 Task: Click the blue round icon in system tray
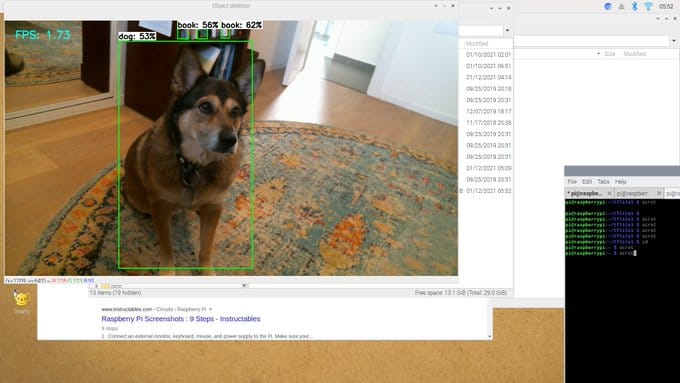(x=608, y=6)
